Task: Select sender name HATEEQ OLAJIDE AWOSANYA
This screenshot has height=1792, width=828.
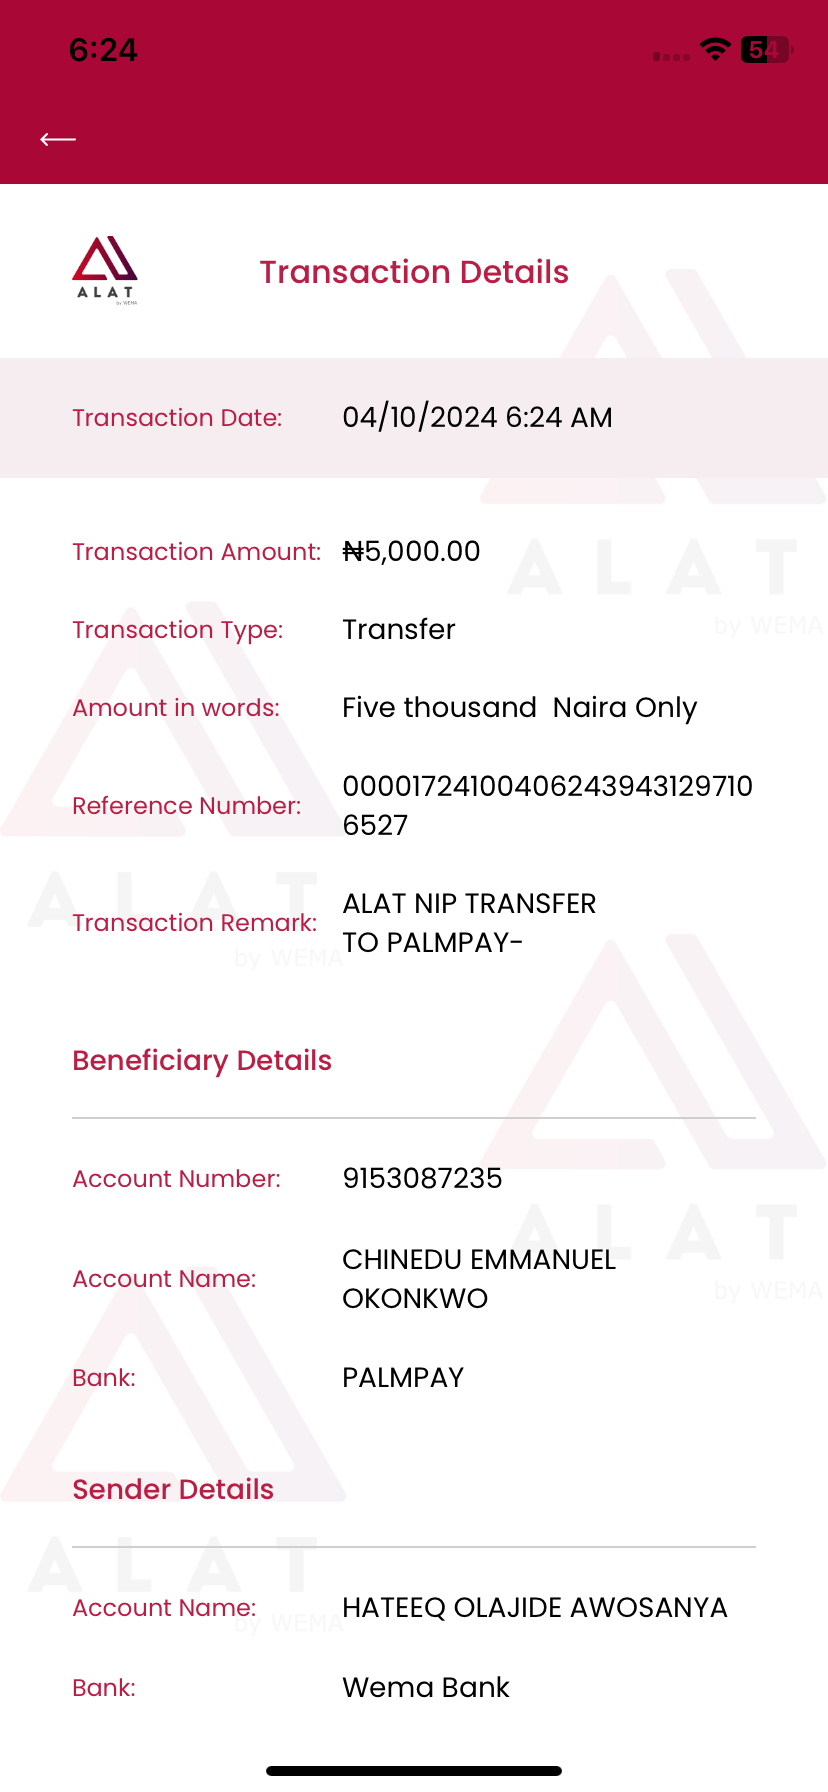Action: tap(534, 1607)
